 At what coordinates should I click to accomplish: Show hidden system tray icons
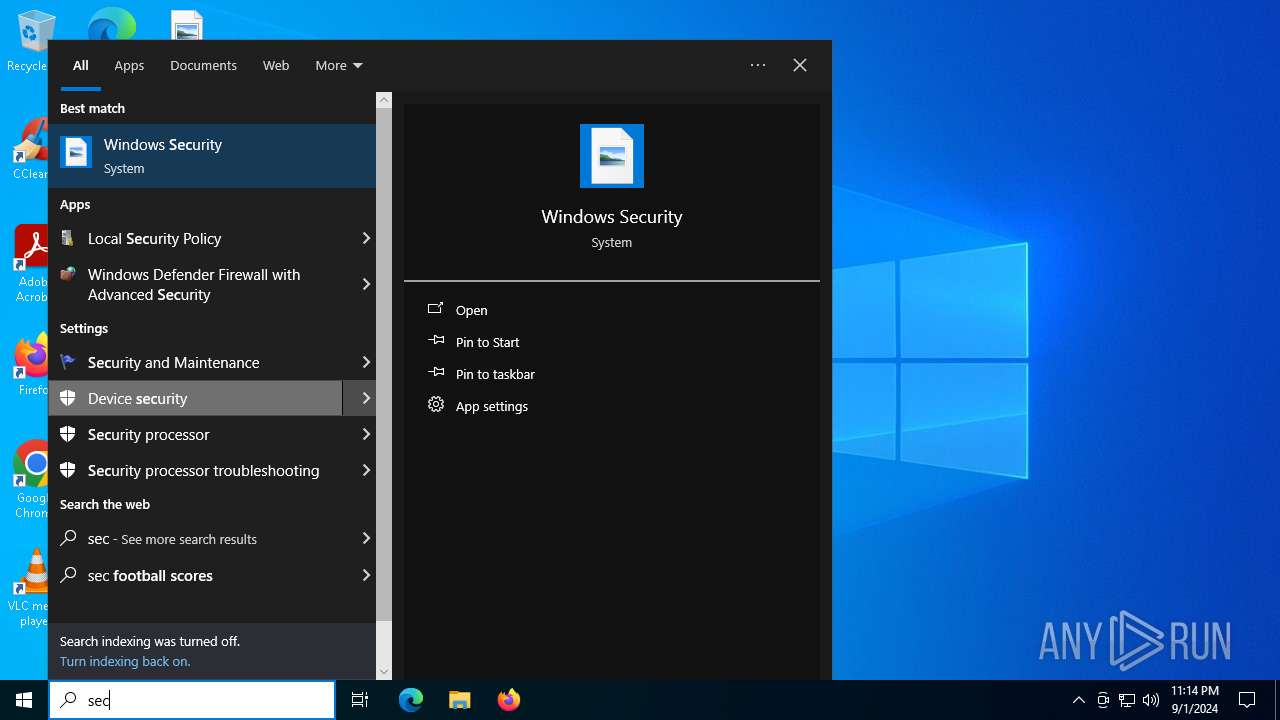[1078, 700]
